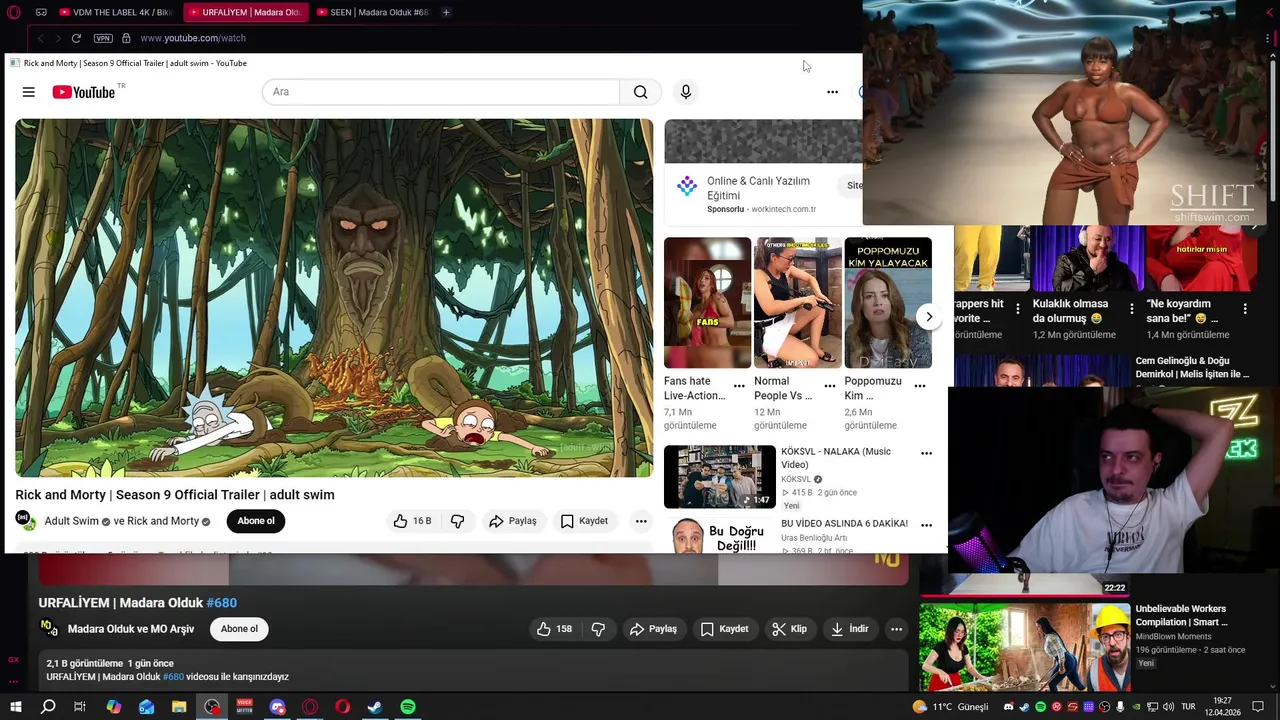Open the Sponsorlu workintech.com.tr ad link

coord(783,209)
